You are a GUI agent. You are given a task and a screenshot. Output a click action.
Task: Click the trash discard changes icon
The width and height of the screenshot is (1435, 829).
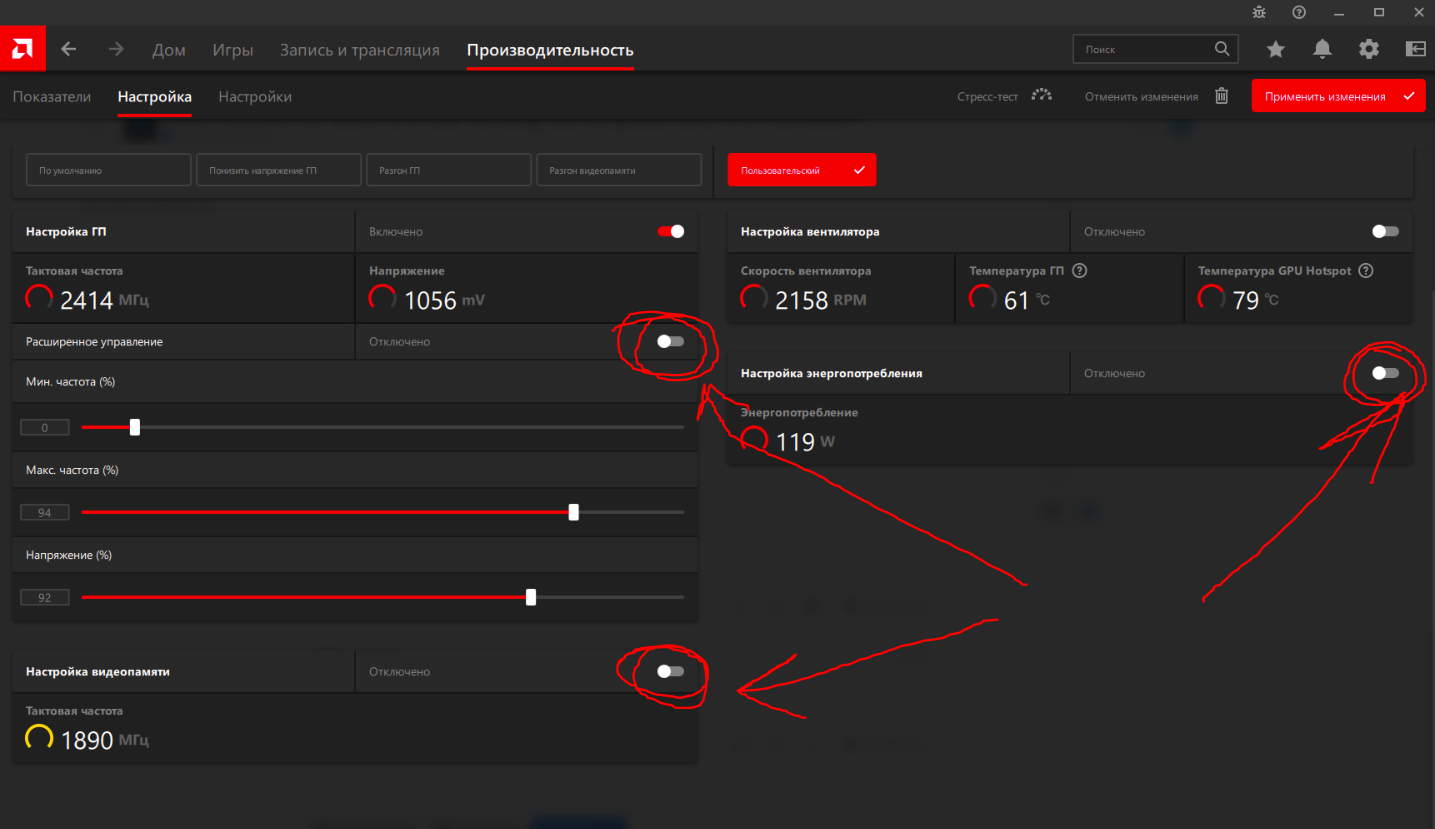(x=1221, y=96)
